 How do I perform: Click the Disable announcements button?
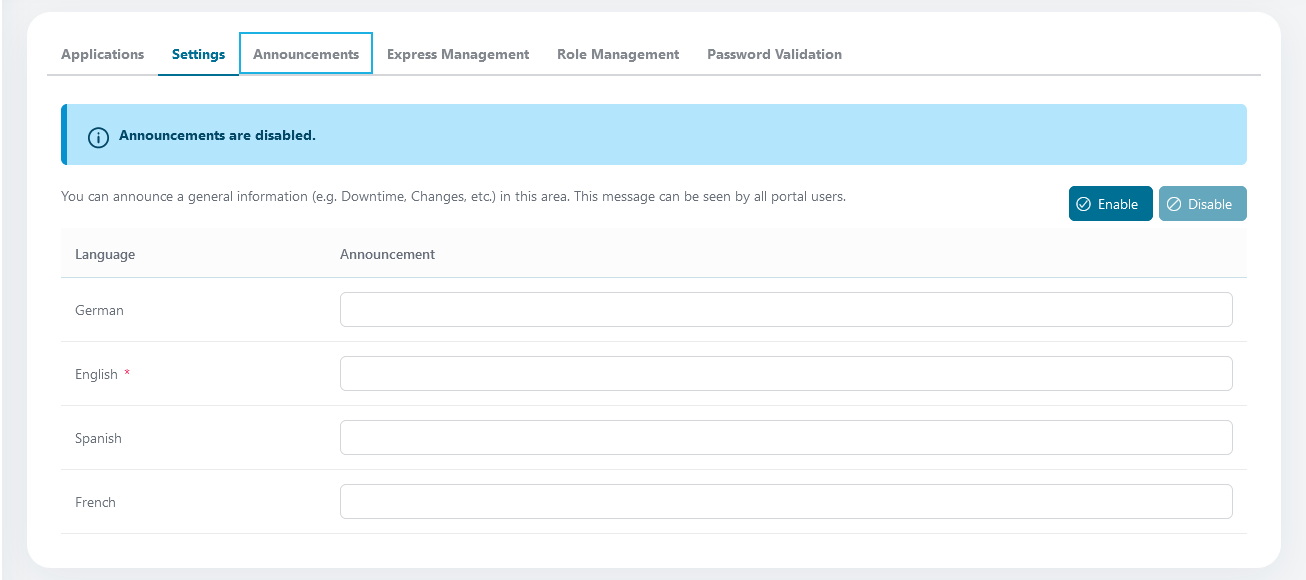(1202, 204)
